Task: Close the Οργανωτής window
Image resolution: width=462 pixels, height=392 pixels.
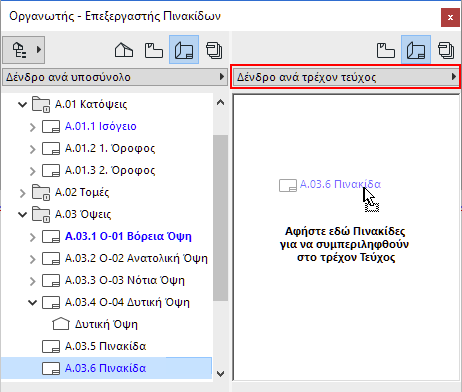Action: tap(450, 17)
